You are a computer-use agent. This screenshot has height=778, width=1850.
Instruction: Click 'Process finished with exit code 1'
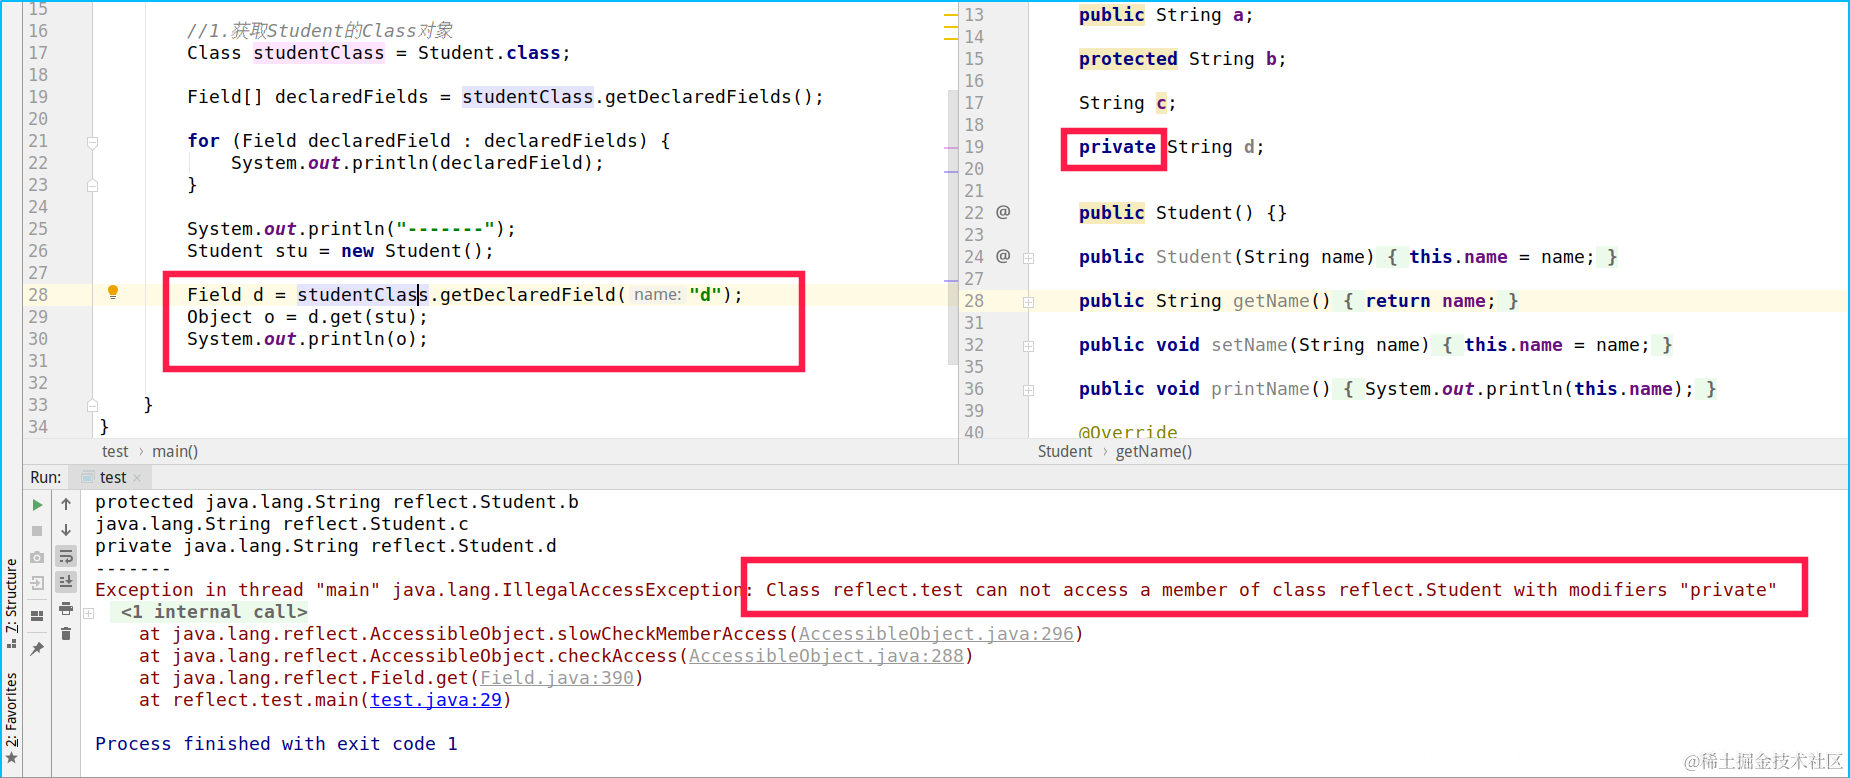[276, 744]
